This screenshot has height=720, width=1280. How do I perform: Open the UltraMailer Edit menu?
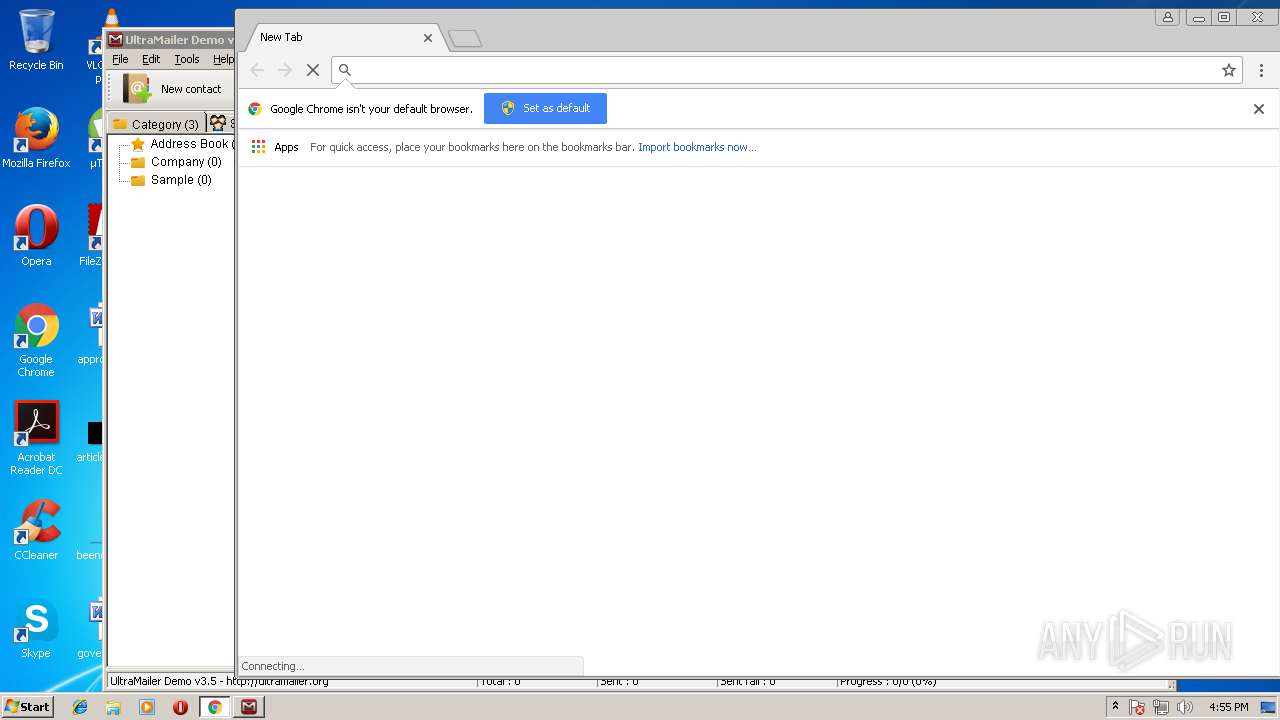(151, 59)
